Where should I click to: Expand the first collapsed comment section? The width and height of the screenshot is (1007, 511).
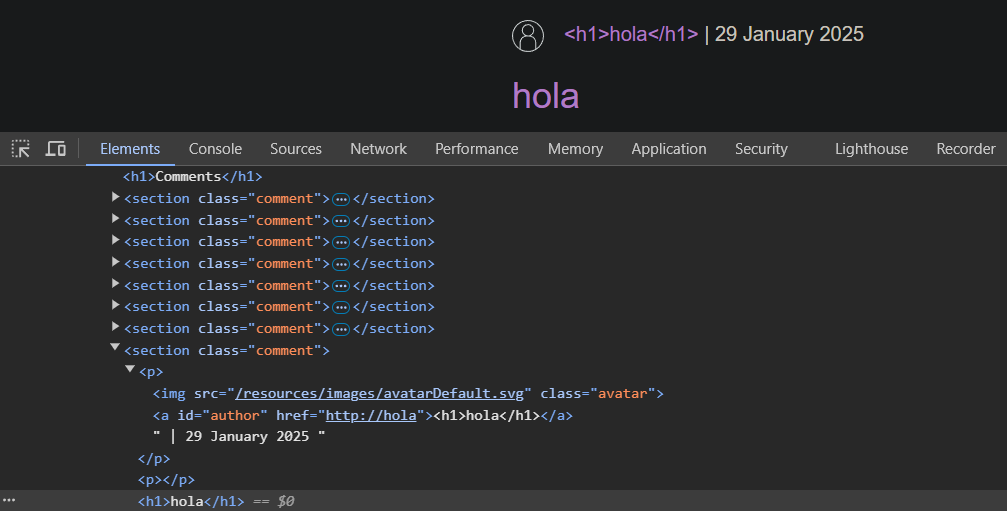click(x=116, y=197)
